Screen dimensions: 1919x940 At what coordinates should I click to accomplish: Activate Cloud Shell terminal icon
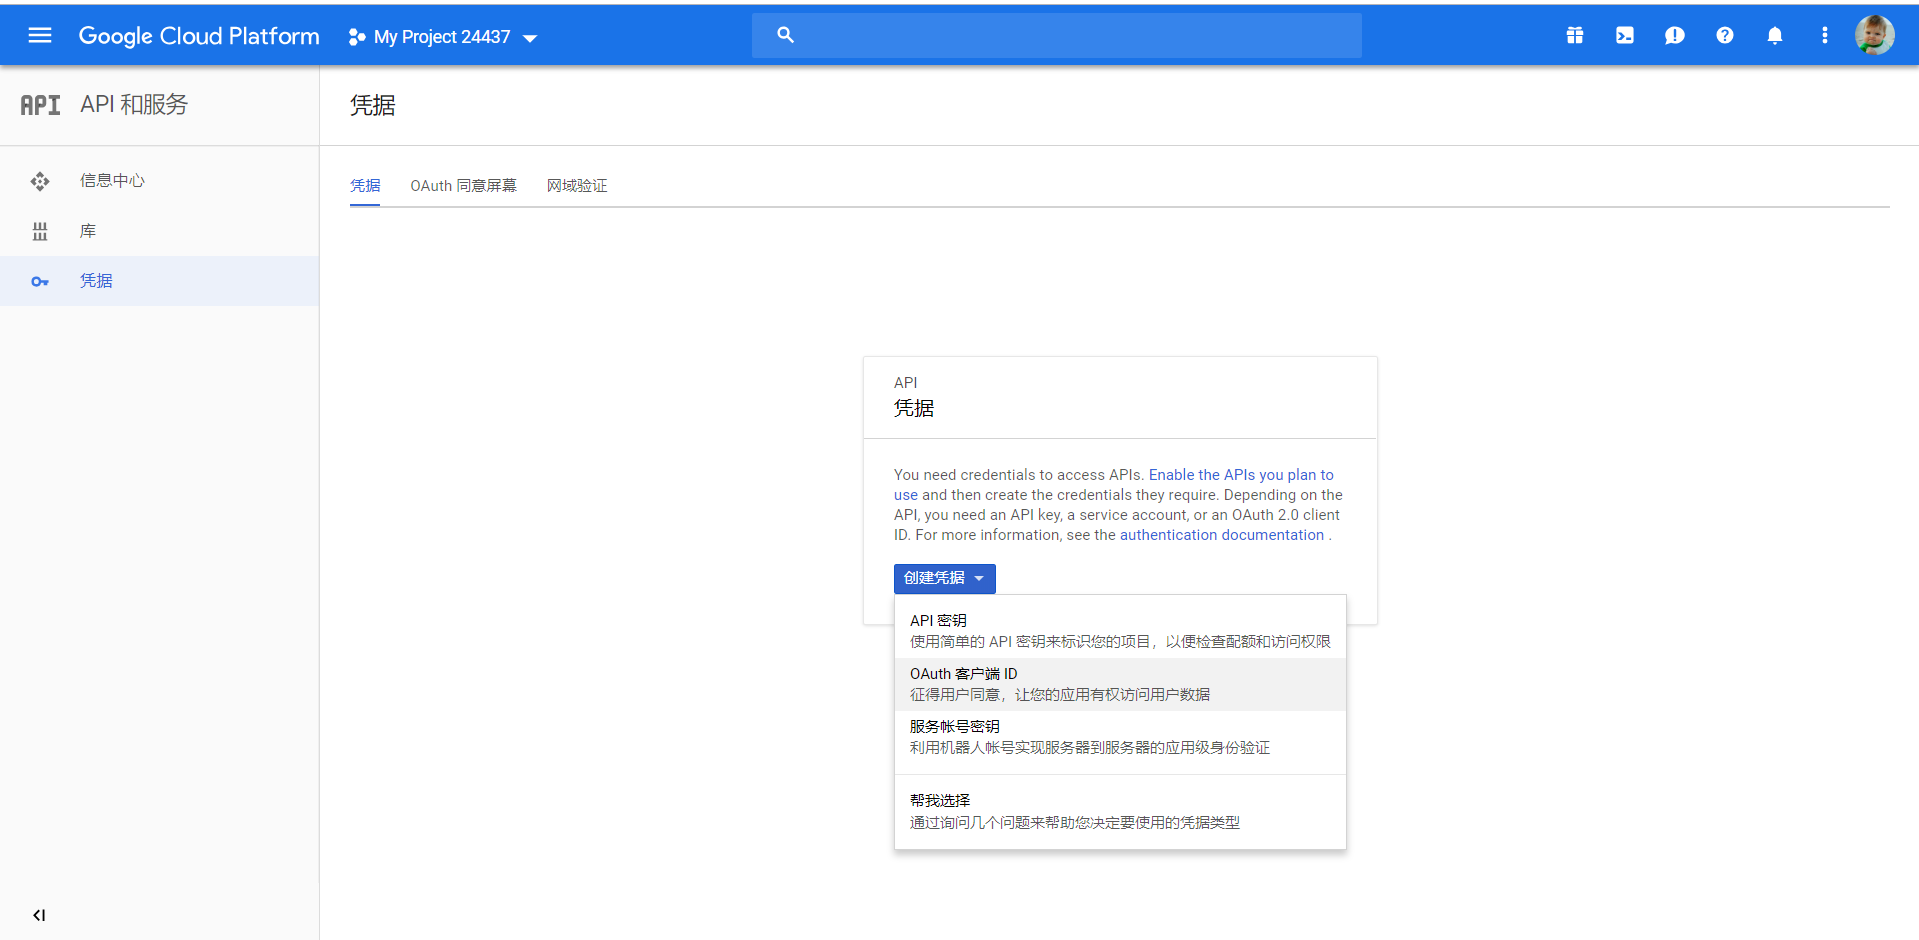click(x=1624, y=36)
